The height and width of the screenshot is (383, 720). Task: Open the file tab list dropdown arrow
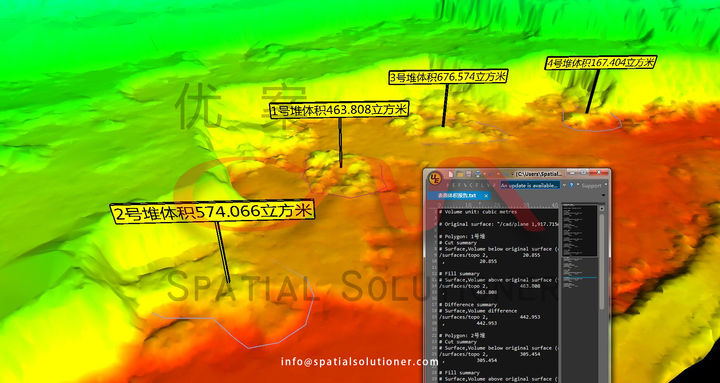[x=603, y=195]
